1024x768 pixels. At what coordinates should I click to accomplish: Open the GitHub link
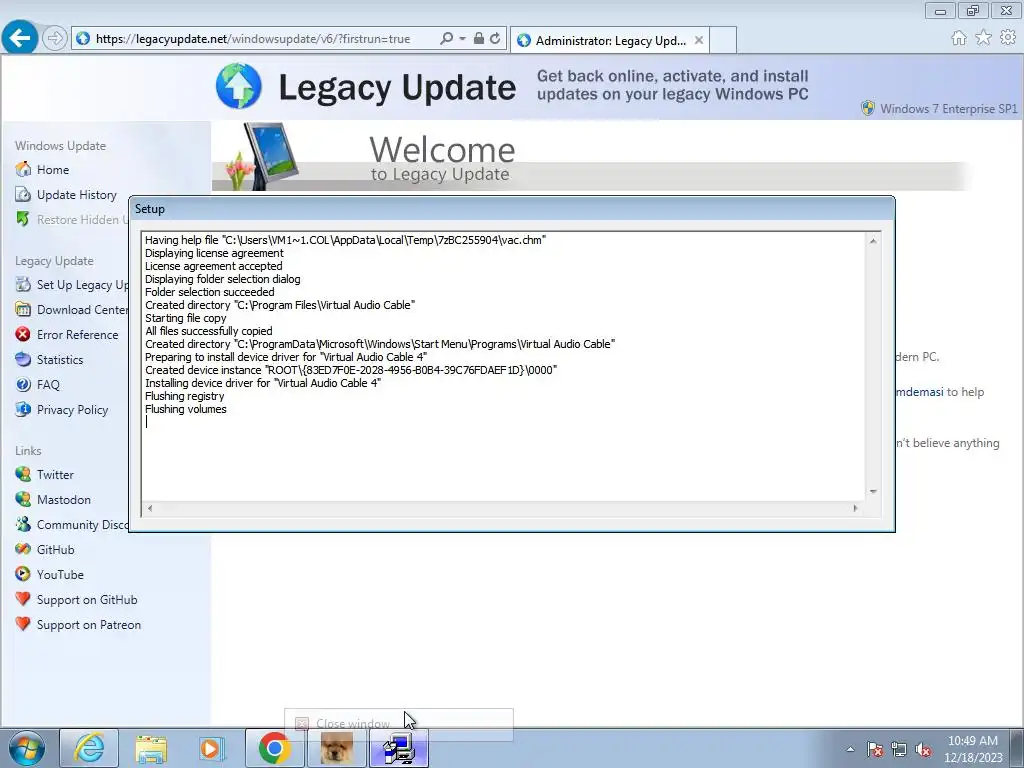56,550
